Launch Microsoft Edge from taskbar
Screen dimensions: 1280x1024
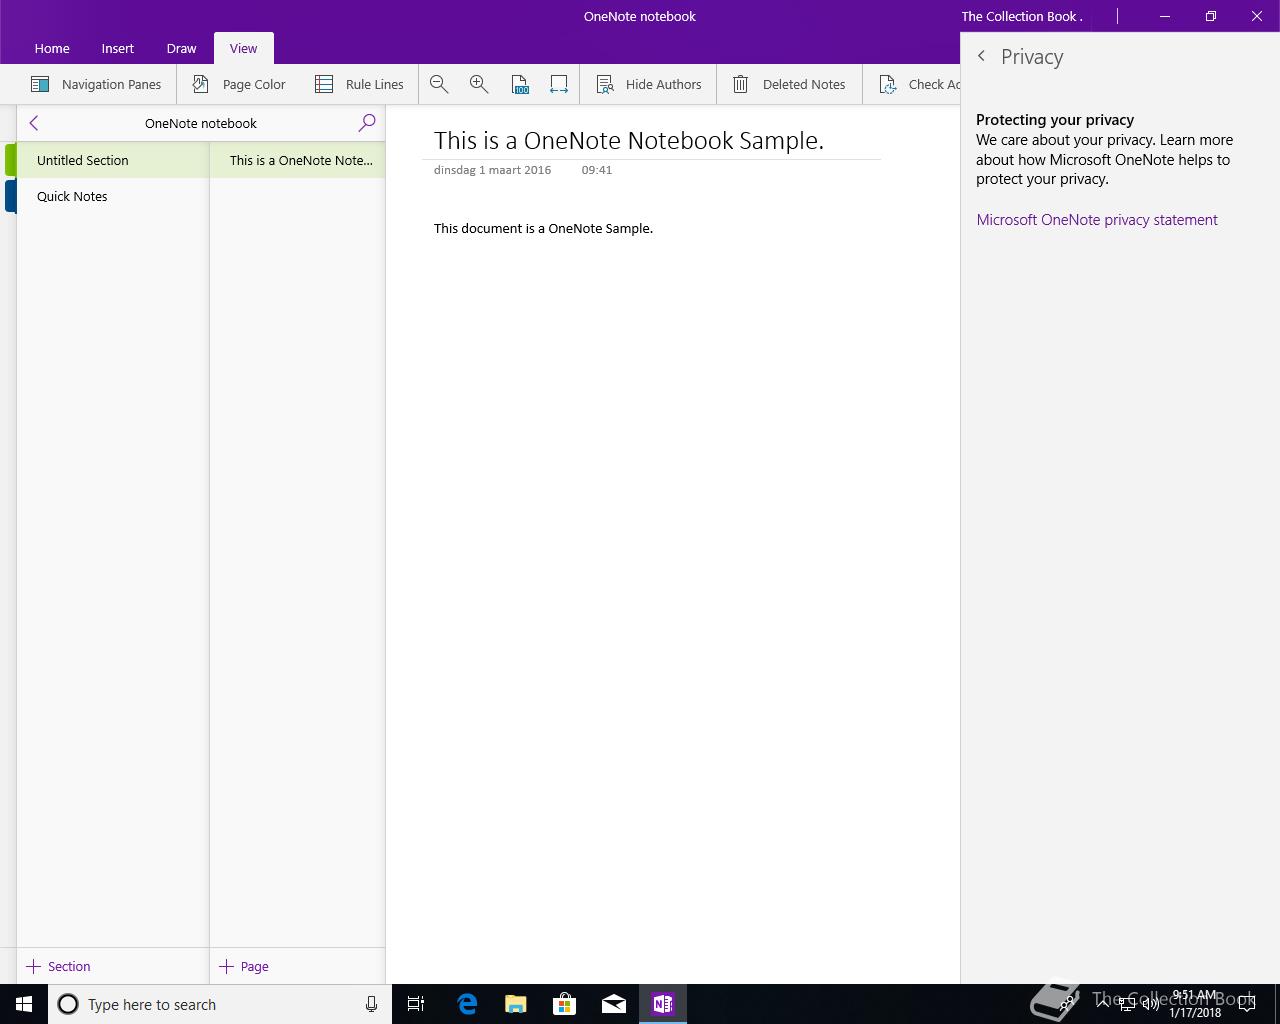(x=467, y=1004)
